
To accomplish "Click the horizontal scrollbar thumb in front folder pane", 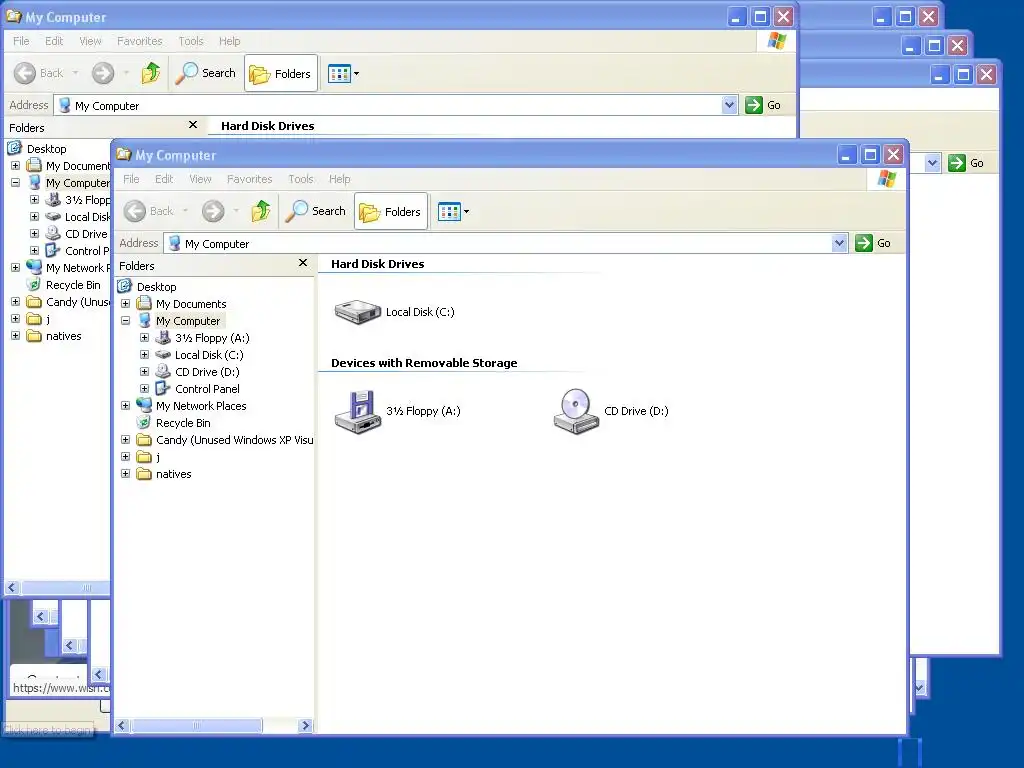I will point(197,726).
